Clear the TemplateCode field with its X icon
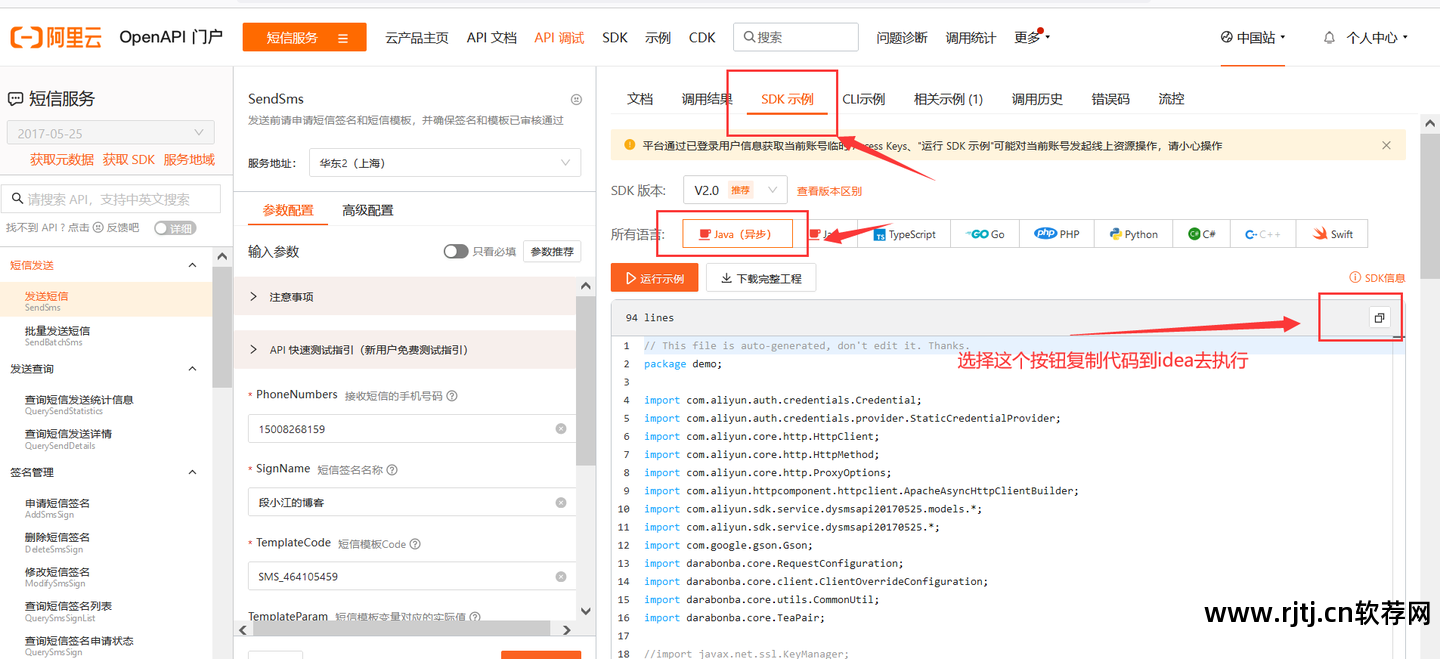This screenshot has height=659, width=1440. click(x=561, y=577)
